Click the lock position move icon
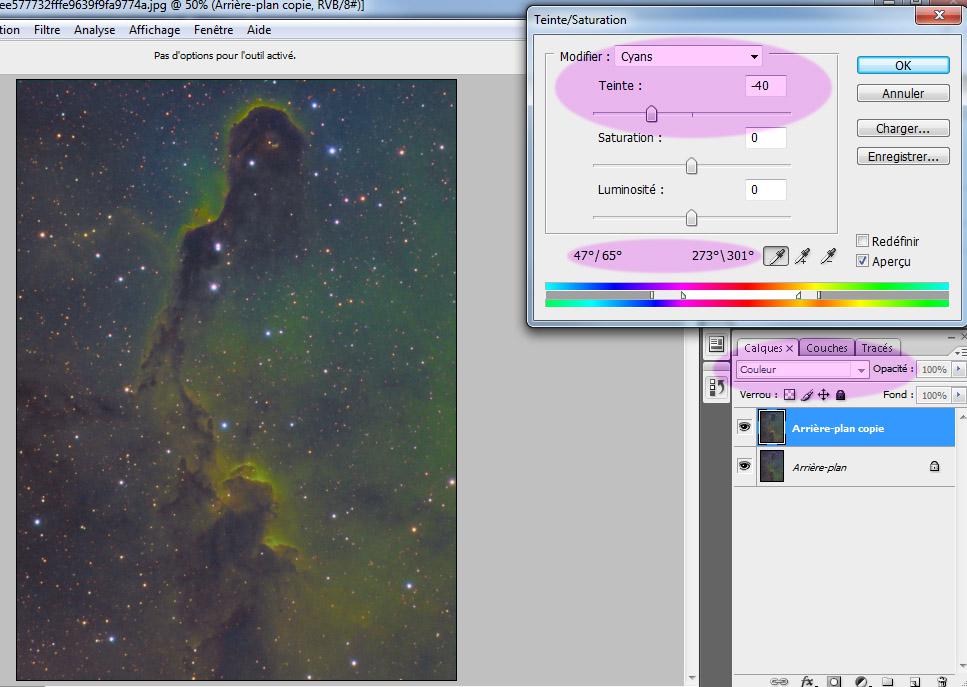Viewport: 967px width, 687px height. coord(823,395)
